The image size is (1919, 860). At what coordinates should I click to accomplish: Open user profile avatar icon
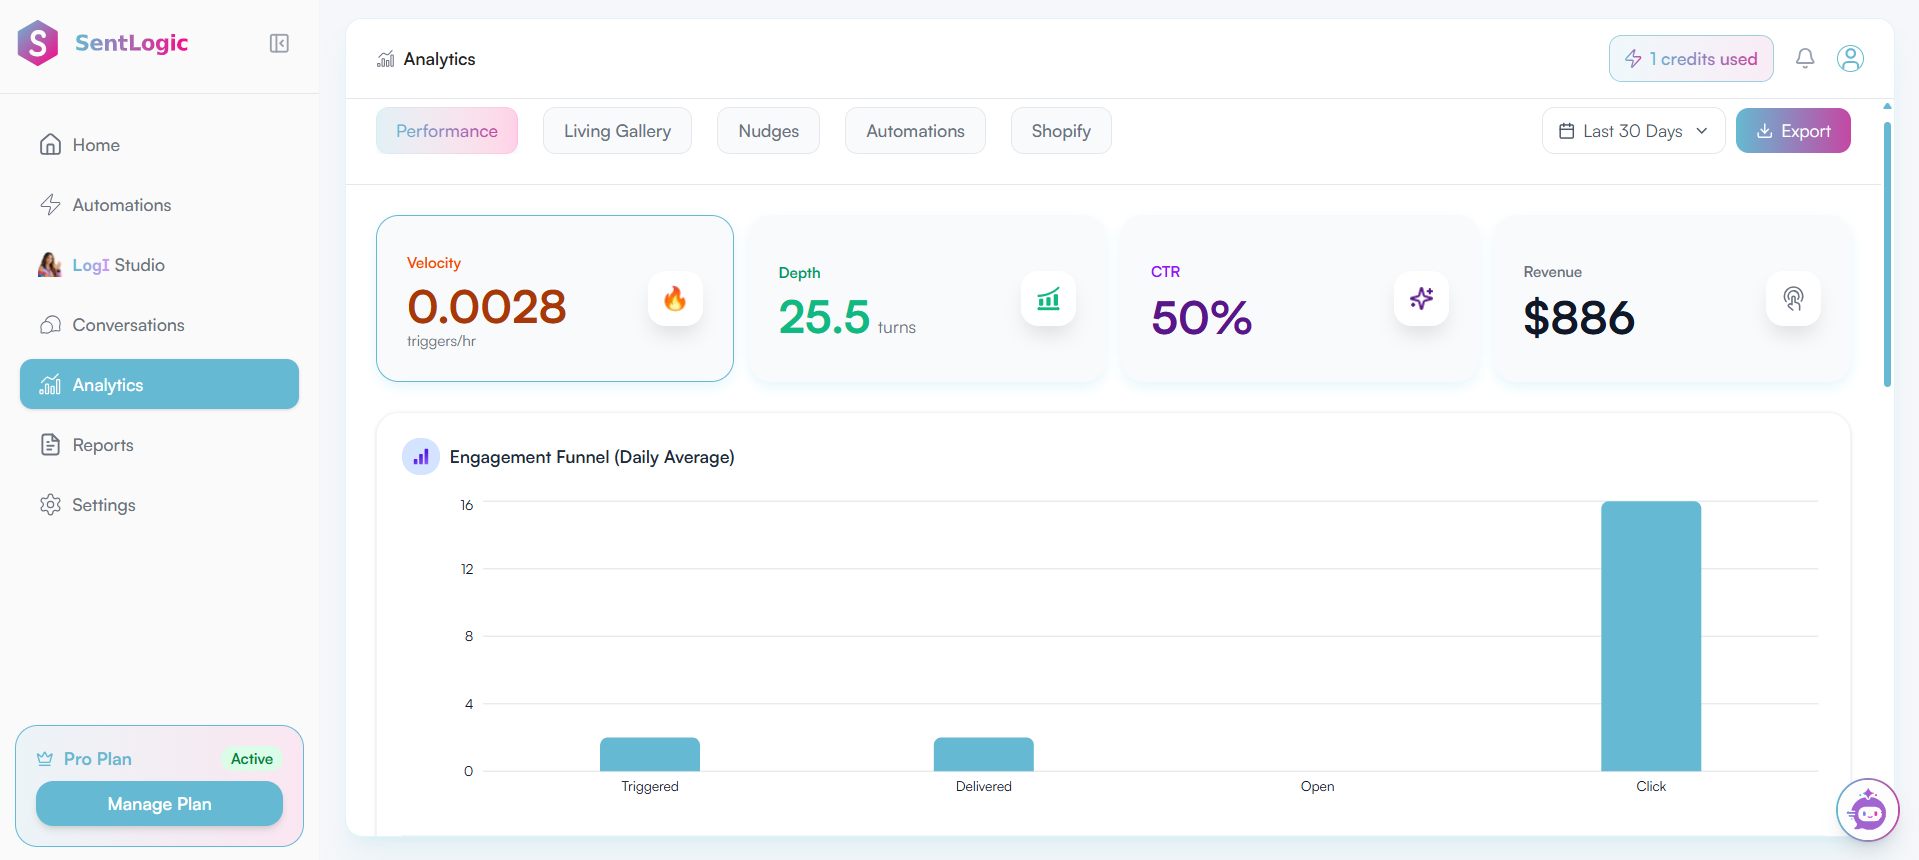pyautogui.click(x=1850, y=59)
